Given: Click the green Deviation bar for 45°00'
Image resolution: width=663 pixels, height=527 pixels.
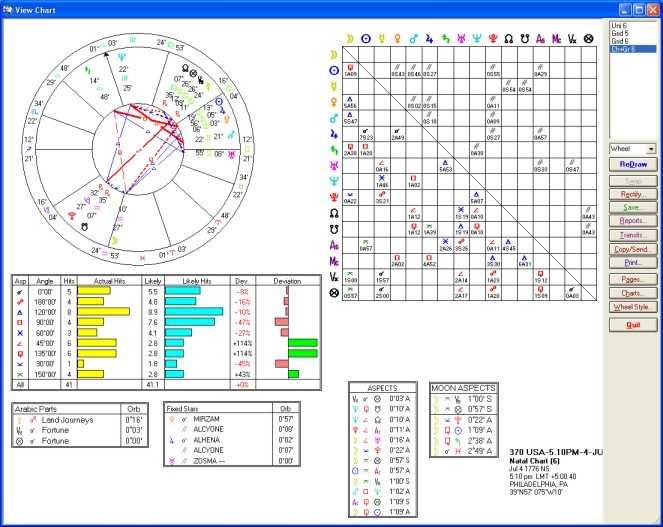Looking at the screenshot, I should click(303, 343).
